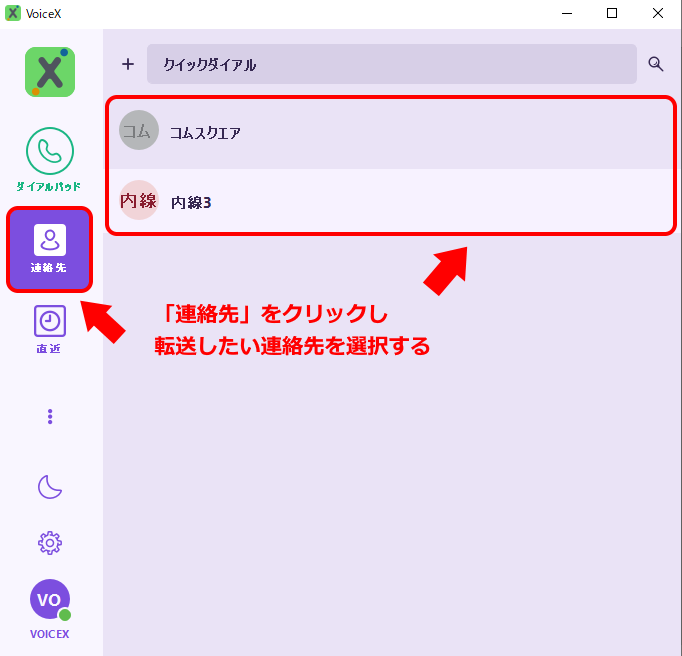
Task: Click the VO user profile avatar
Action: coord(48,599)
